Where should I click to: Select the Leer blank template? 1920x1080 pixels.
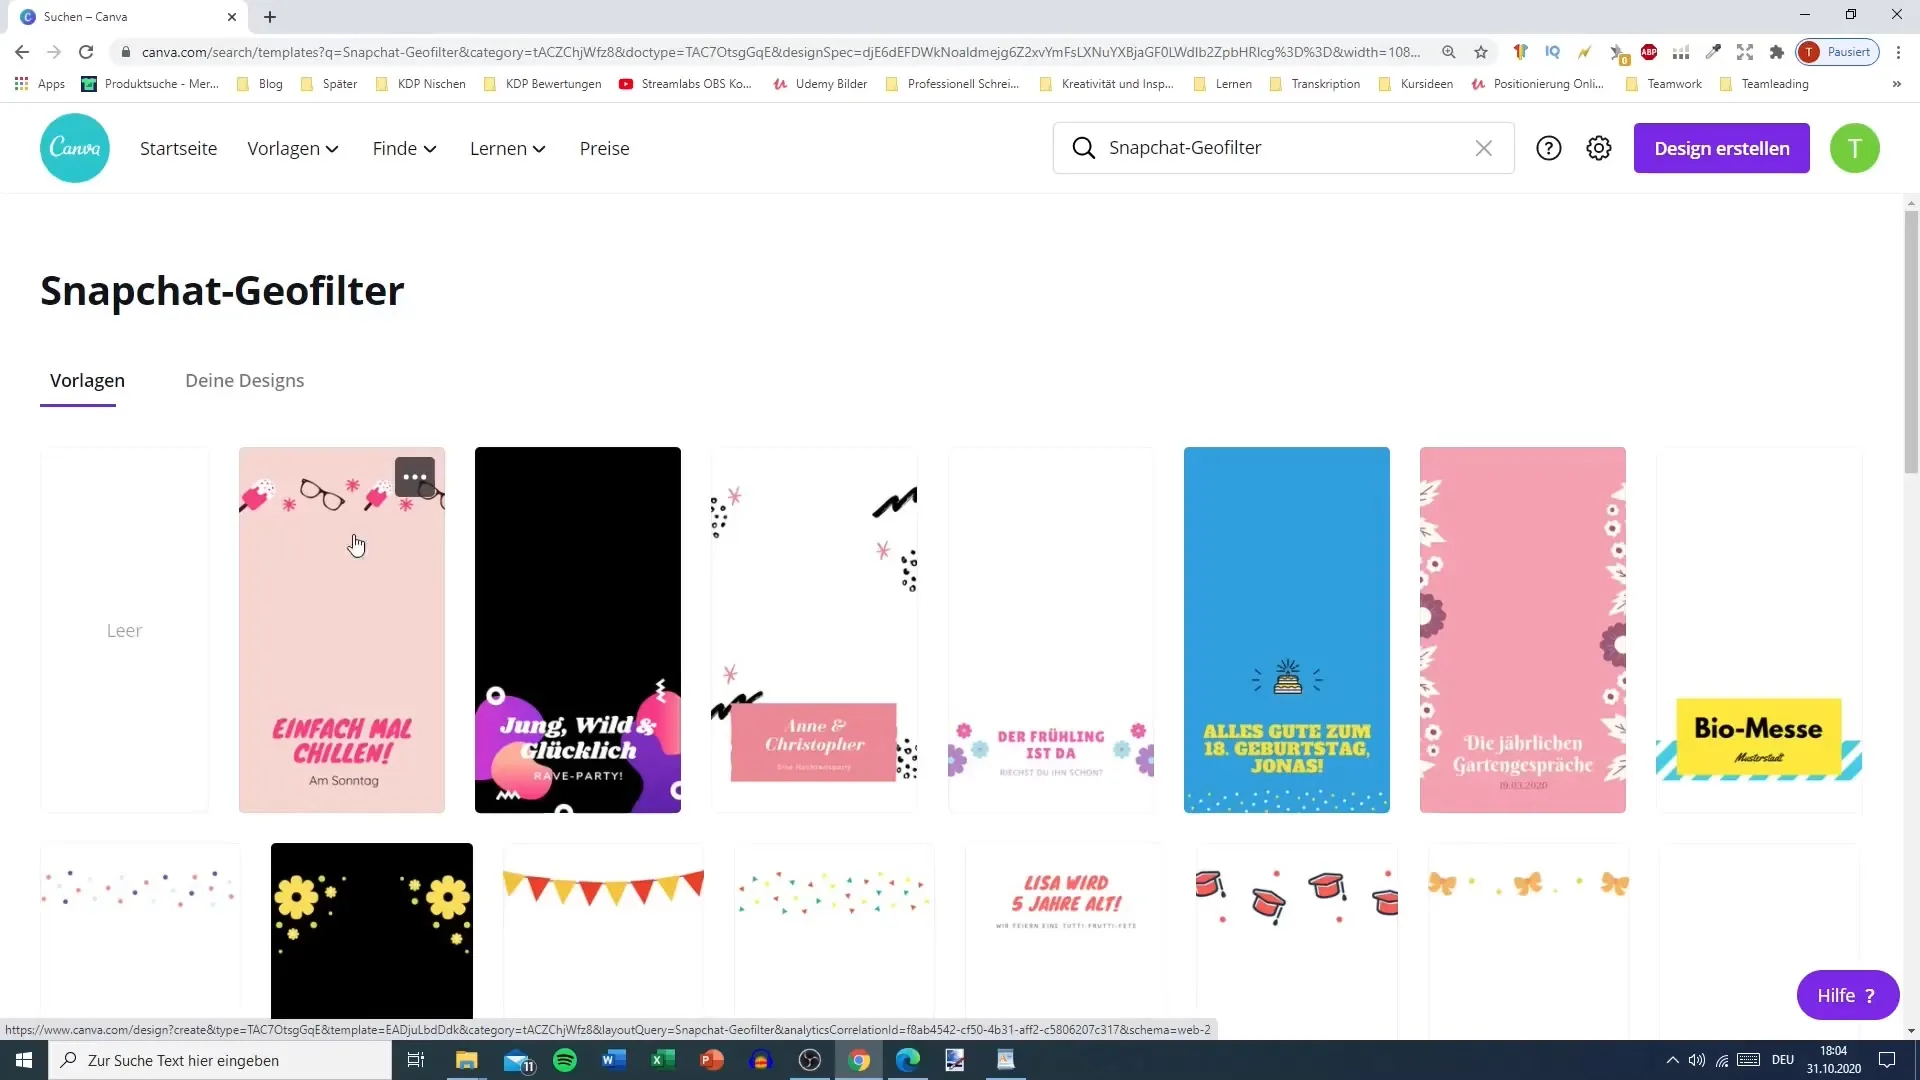(125, 630)
